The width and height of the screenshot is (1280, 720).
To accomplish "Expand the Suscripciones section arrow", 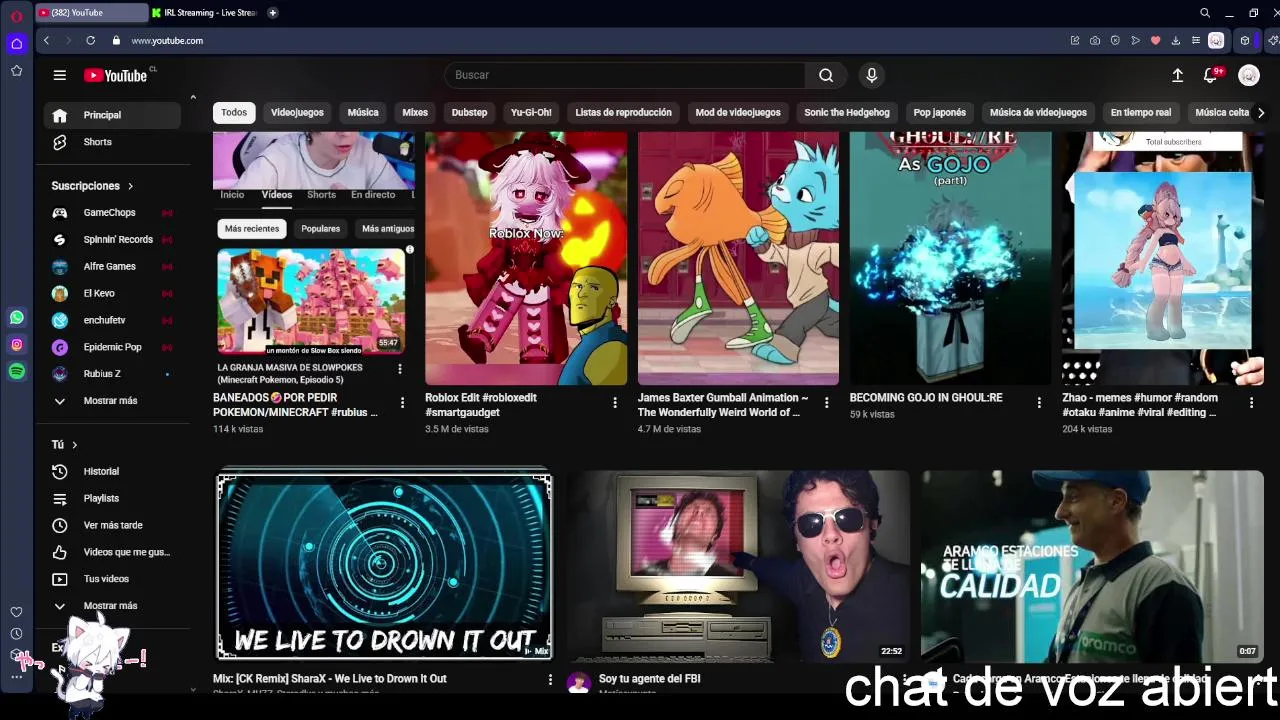I will pos(130,186).
